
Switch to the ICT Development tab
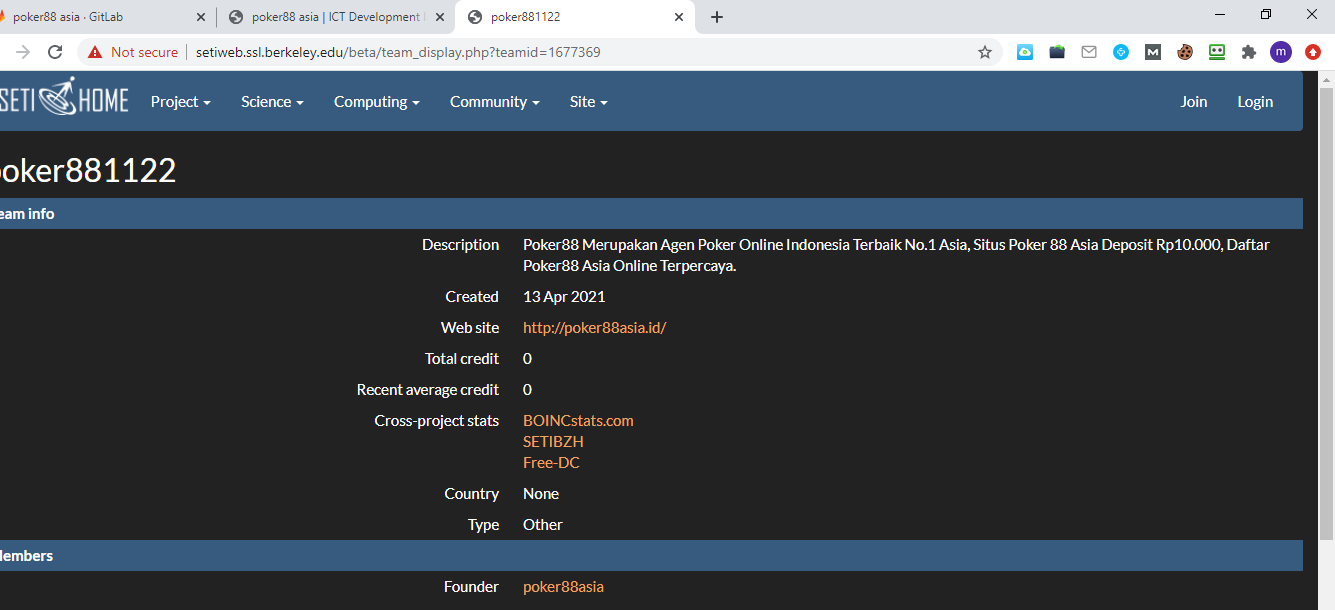click(x=334, y=17)
